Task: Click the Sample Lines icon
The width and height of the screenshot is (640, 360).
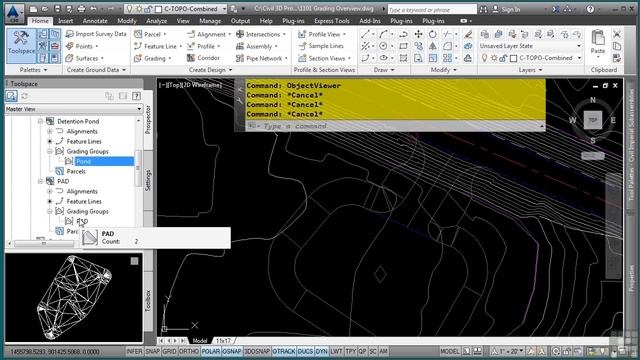Action: pos(302,46)
